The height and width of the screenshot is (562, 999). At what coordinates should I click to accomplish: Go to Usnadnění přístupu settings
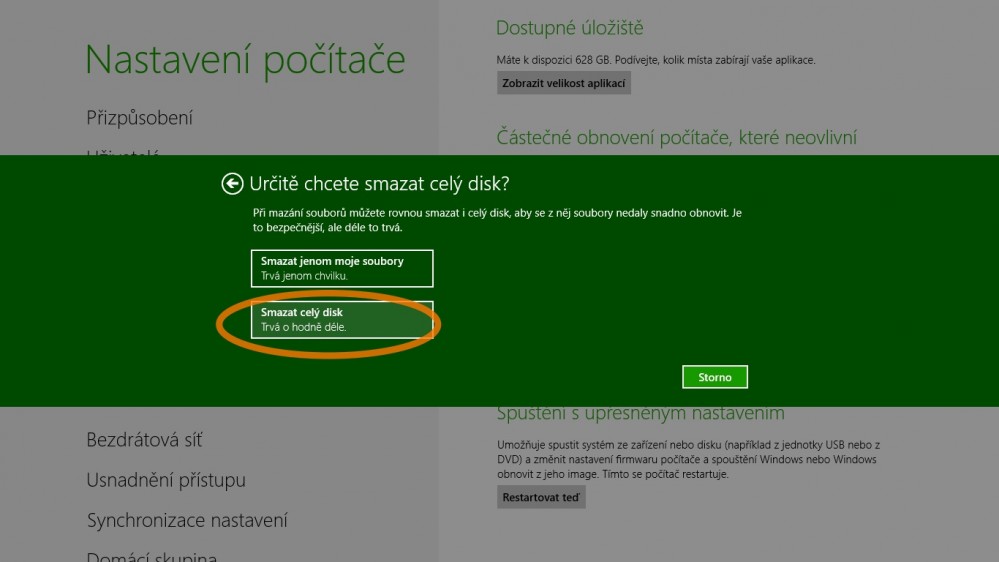(x=166, y=481)
